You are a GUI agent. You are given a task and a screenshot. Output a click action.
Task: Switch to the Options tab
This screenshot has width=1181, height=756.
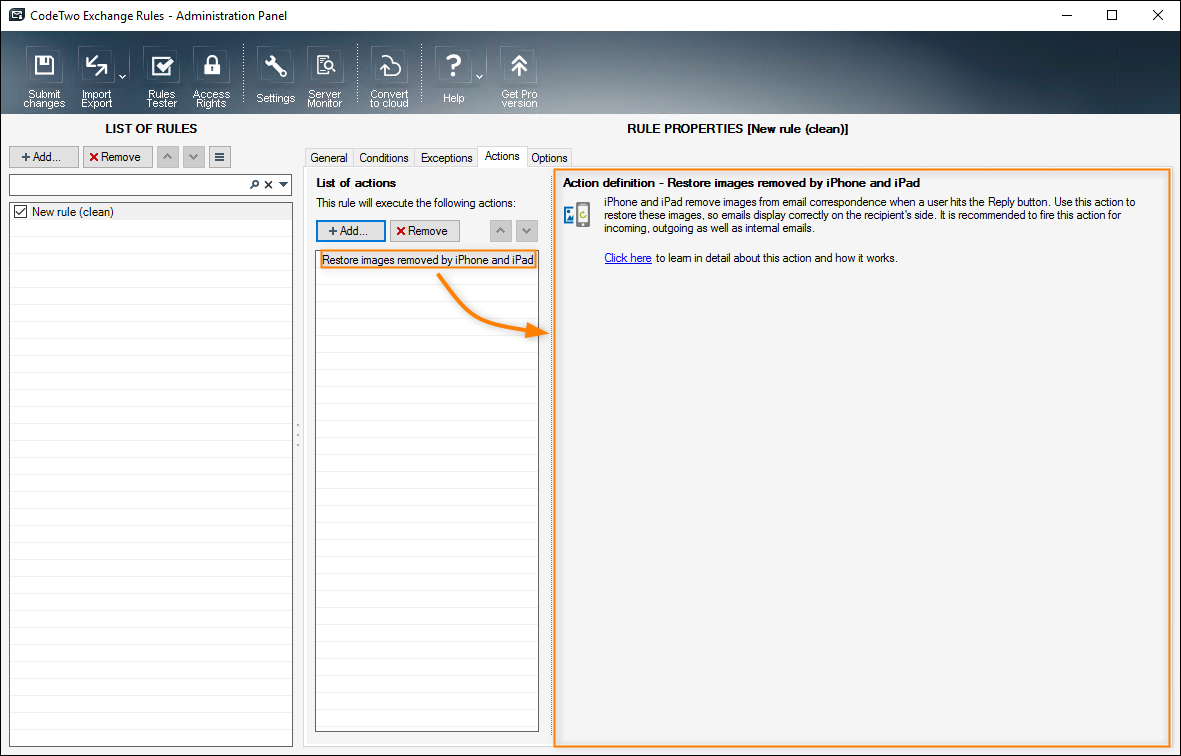(x=549, y=157)
